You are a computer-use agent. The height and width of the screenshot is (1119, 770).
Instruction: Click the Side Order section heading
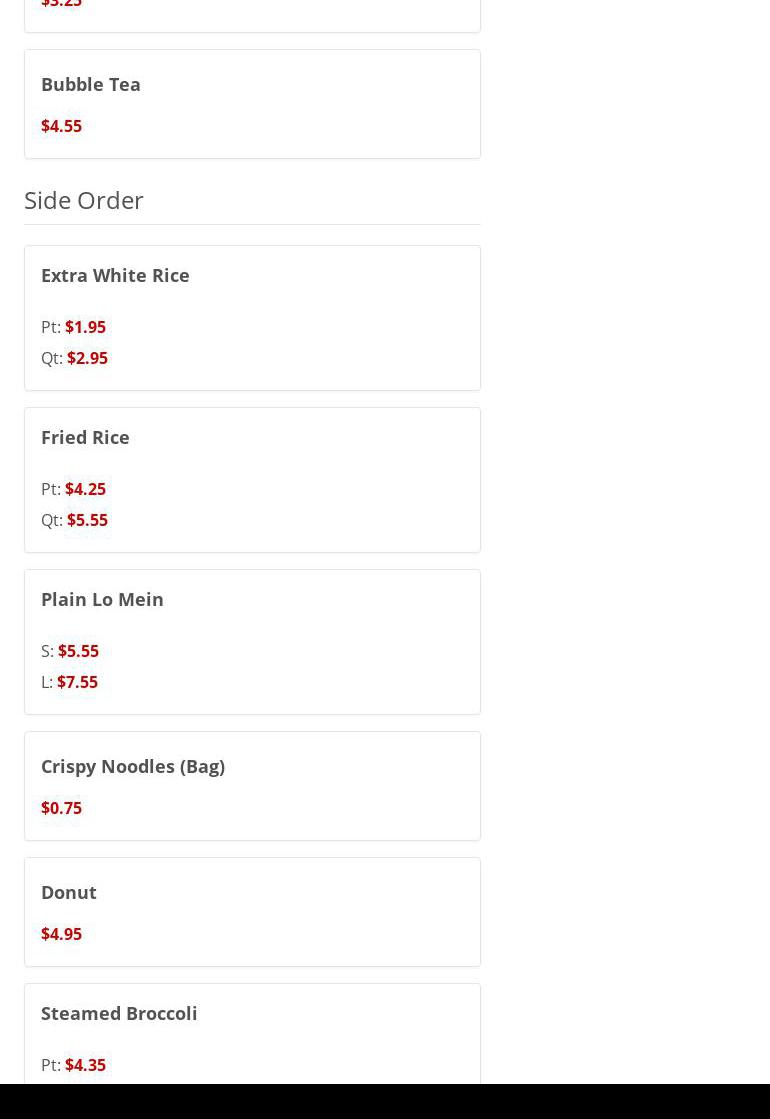coord(84,200)
